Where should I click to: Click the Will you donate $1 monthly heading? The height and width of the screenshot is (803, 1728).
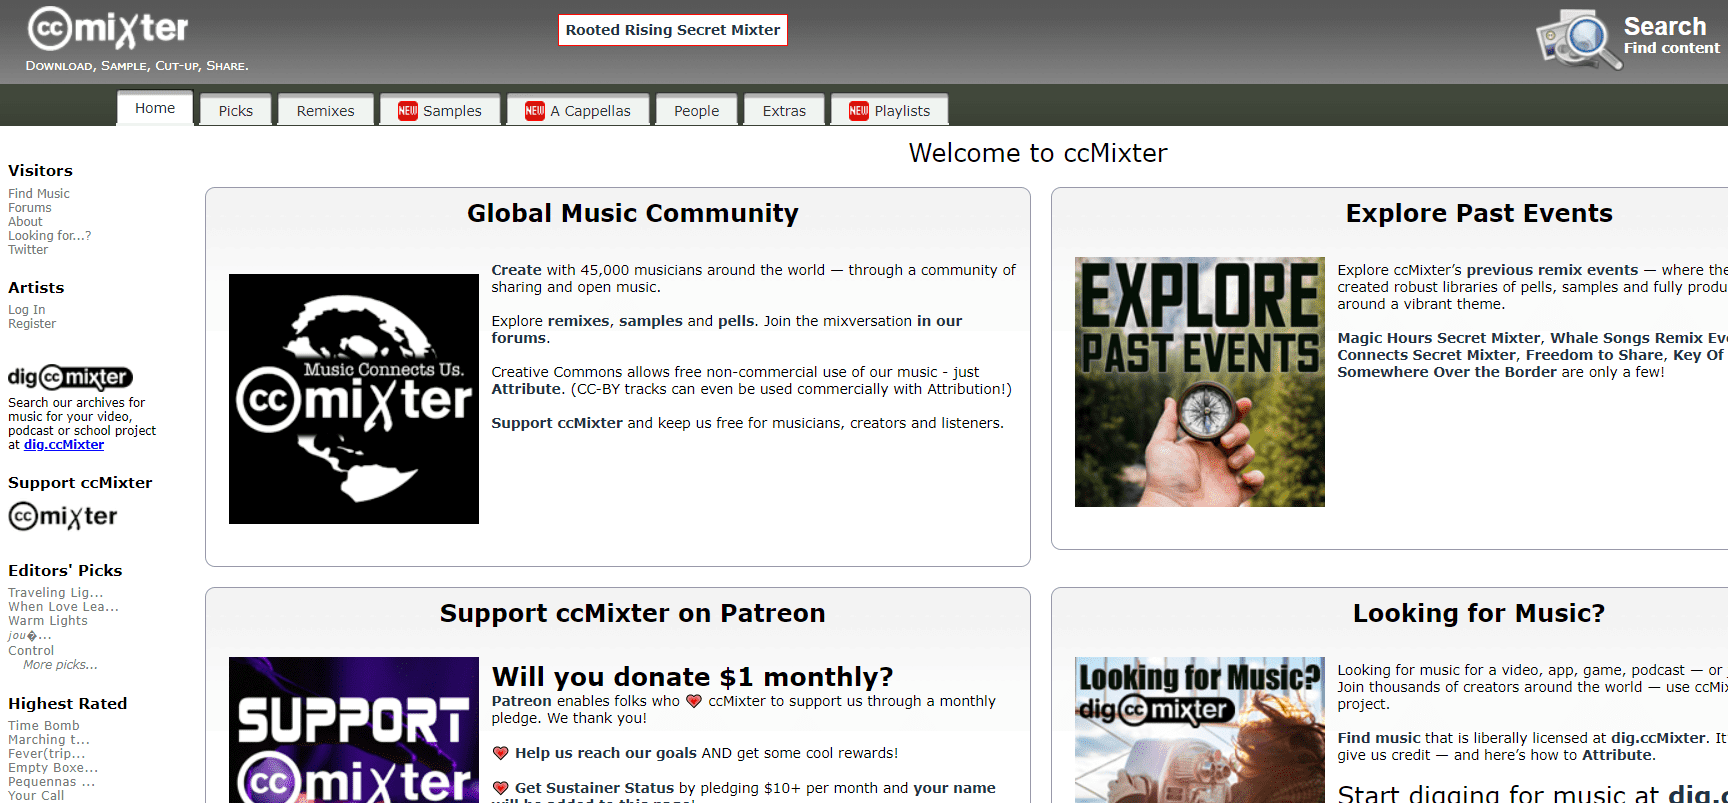(x=693, y=677)
